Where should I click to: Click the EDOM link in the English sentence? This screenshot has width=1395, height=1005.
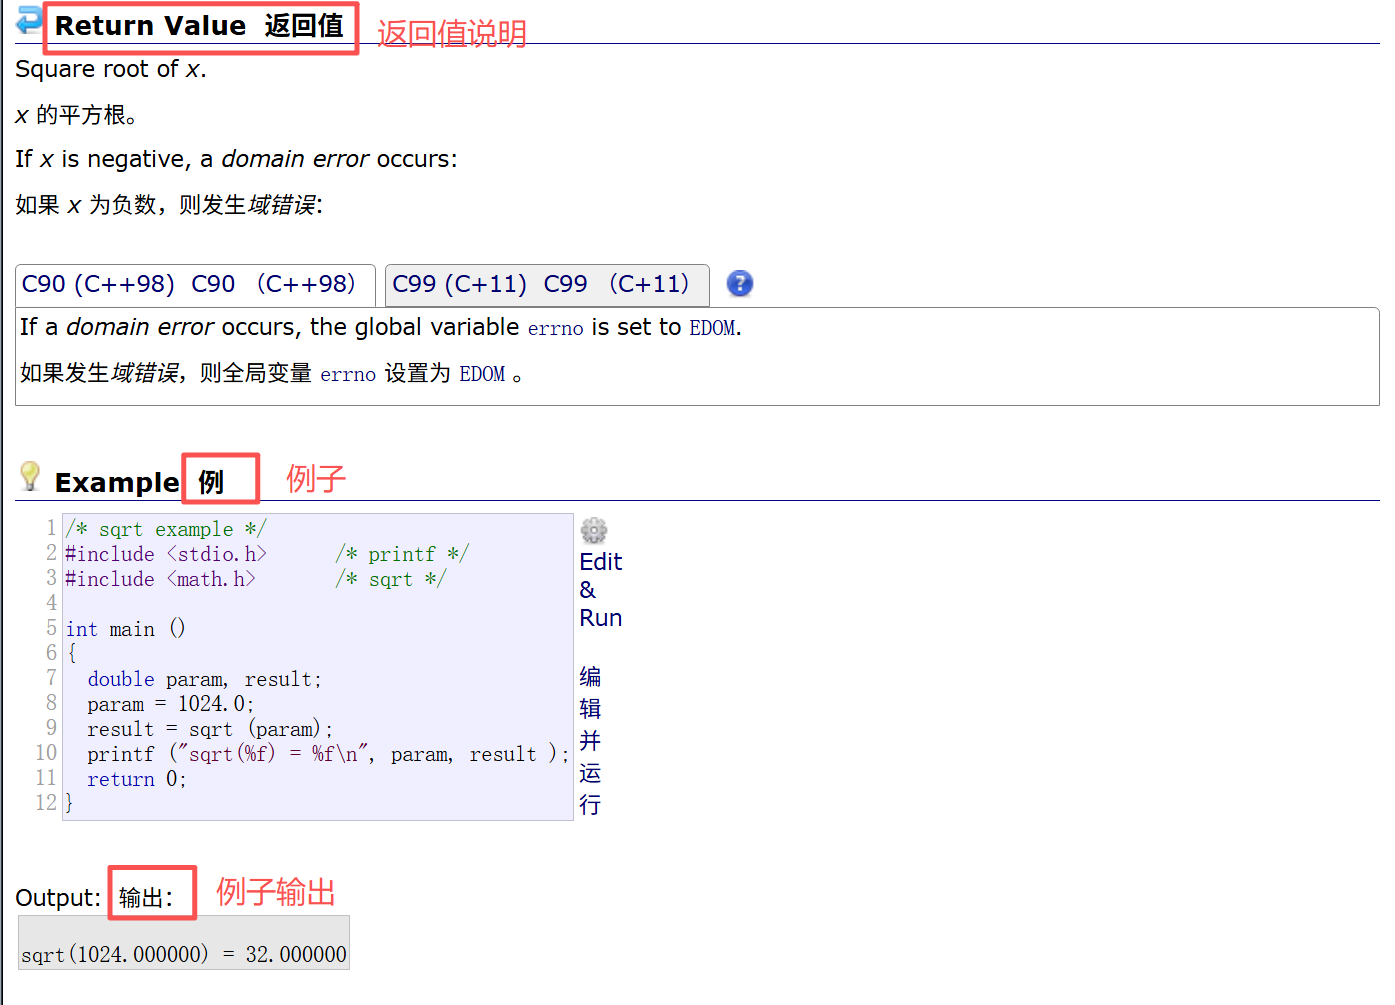click(712, 329)
